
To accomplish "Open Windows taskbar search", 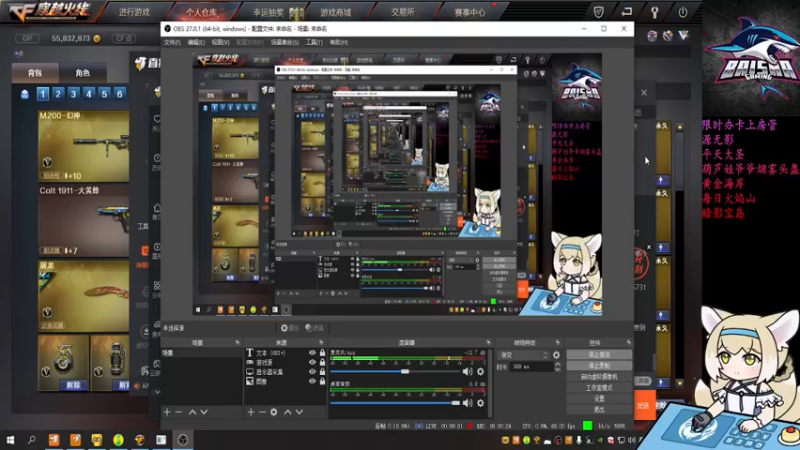I will 32,440.
